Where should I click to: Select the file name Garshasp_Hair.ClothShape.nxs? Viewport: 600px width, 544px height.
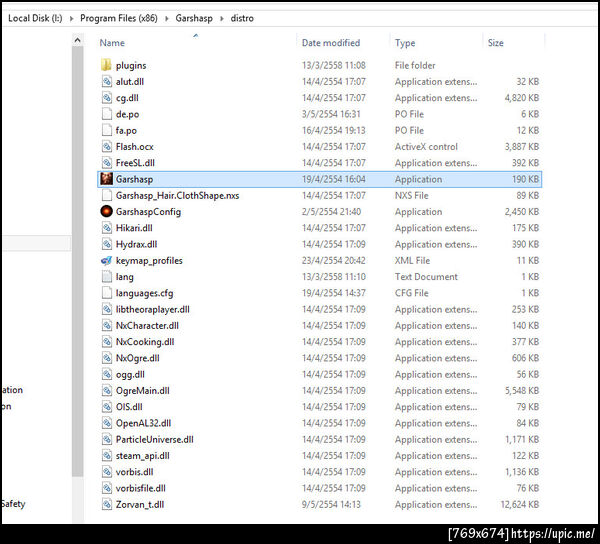pos(178,195)
